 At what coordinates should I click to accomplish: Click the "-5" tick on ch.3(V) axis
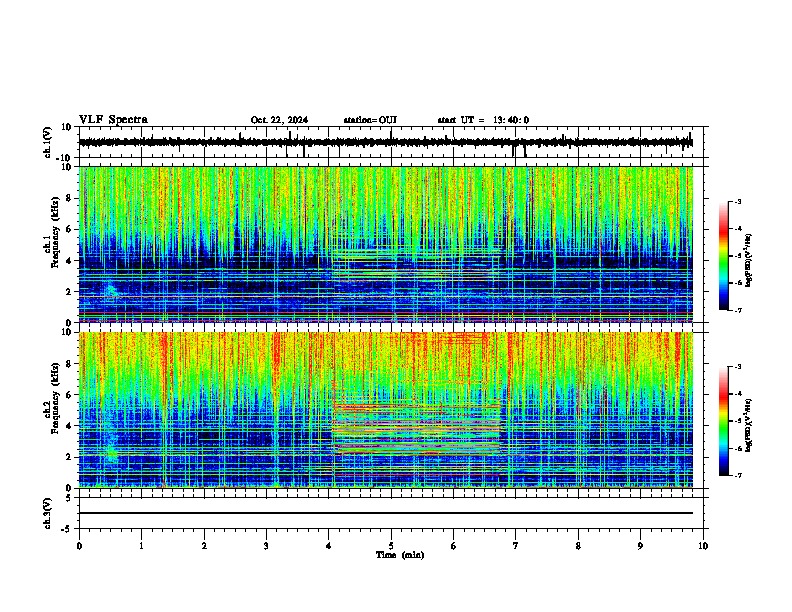coord(67,529)
